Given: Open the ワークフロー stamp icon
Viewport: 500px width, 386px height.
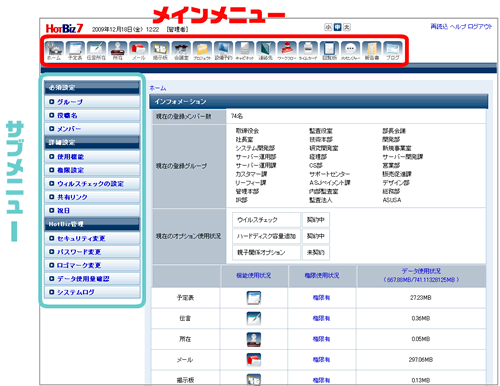Looking at the screenshot, I should click(x=287, y=50).
